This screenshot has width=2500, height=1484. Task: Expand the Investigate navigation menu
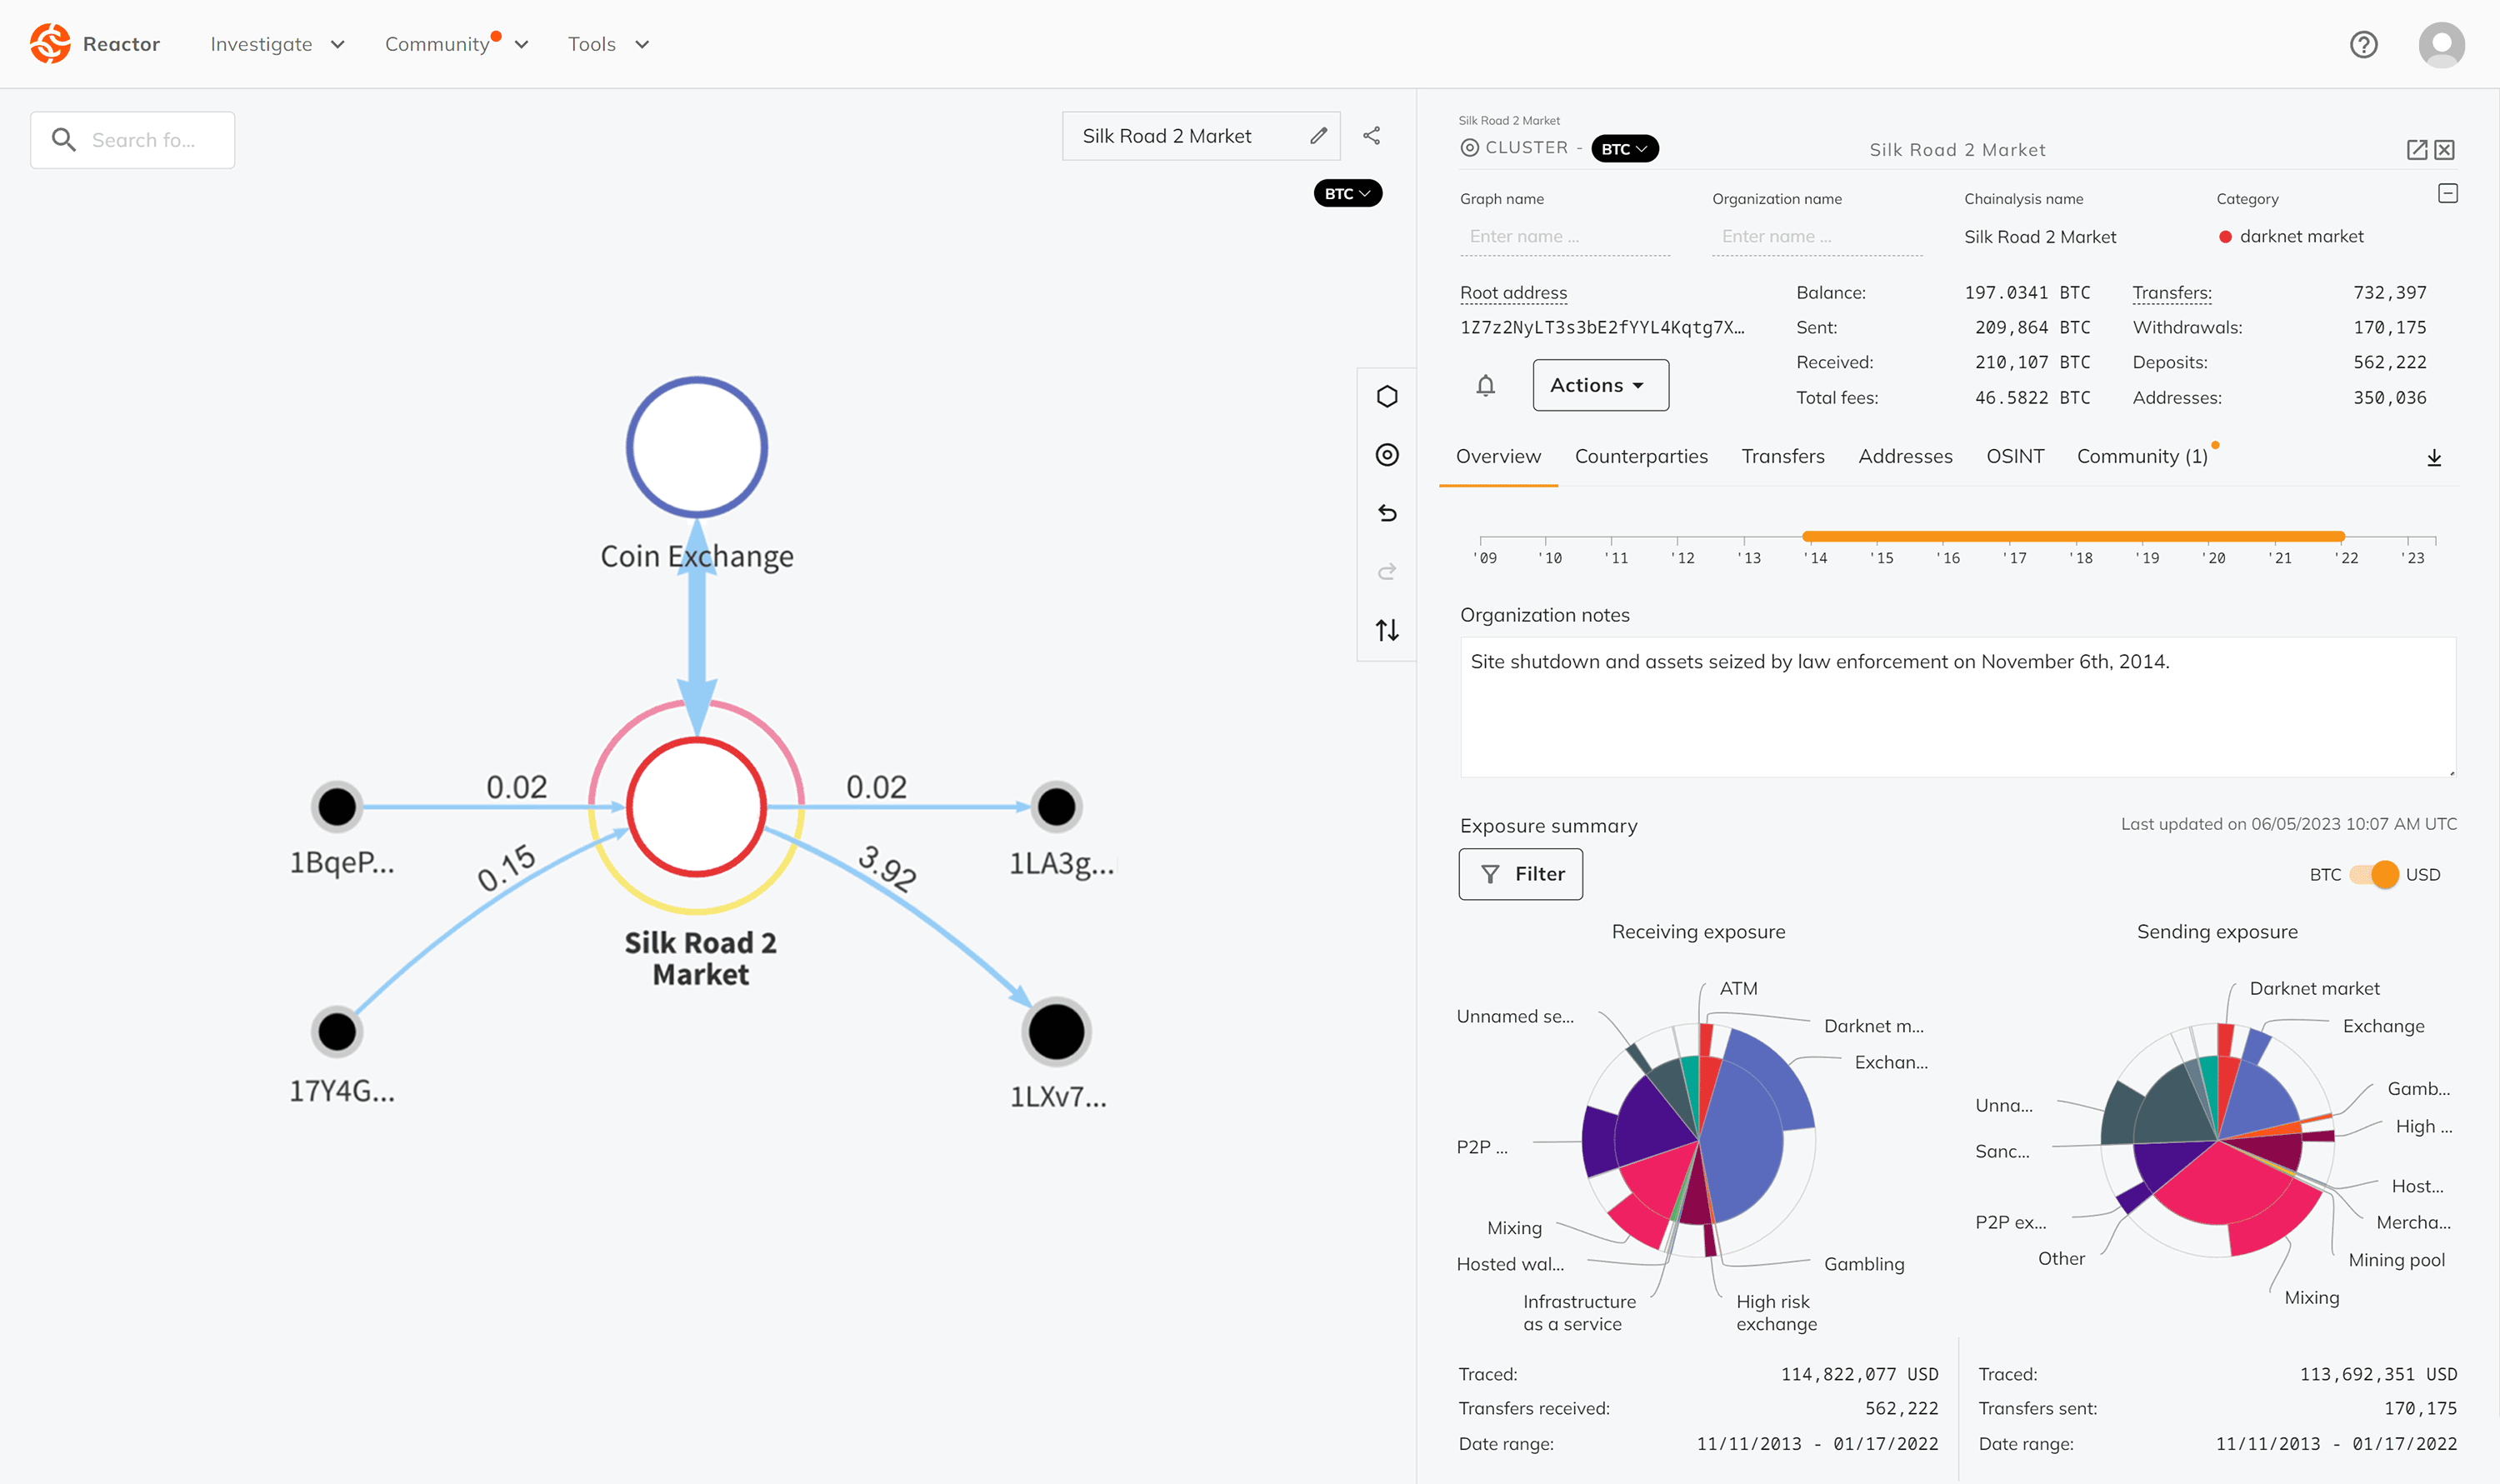pos(274,42)
